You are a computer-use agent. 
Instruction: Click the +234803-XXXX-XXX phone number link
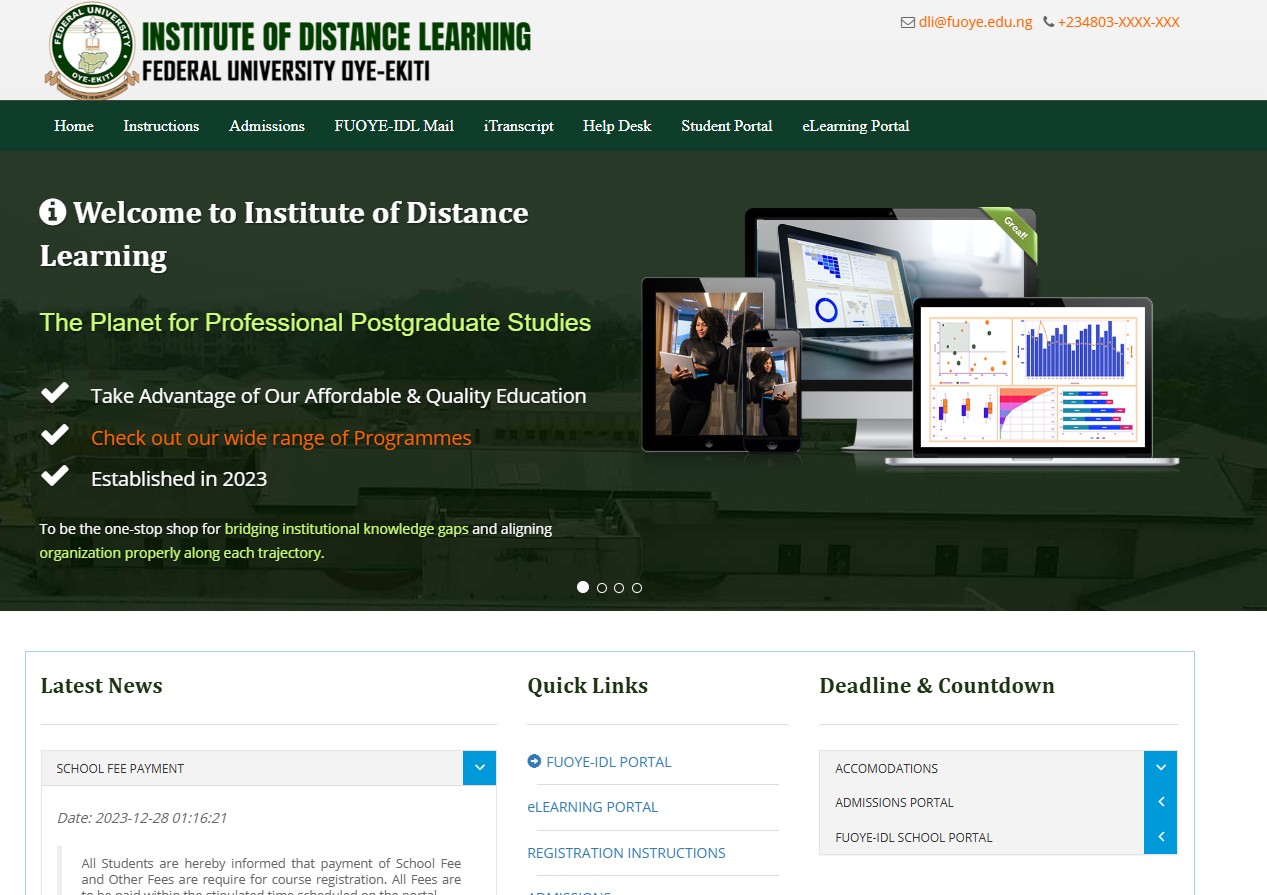click(x=1118, y=22)
